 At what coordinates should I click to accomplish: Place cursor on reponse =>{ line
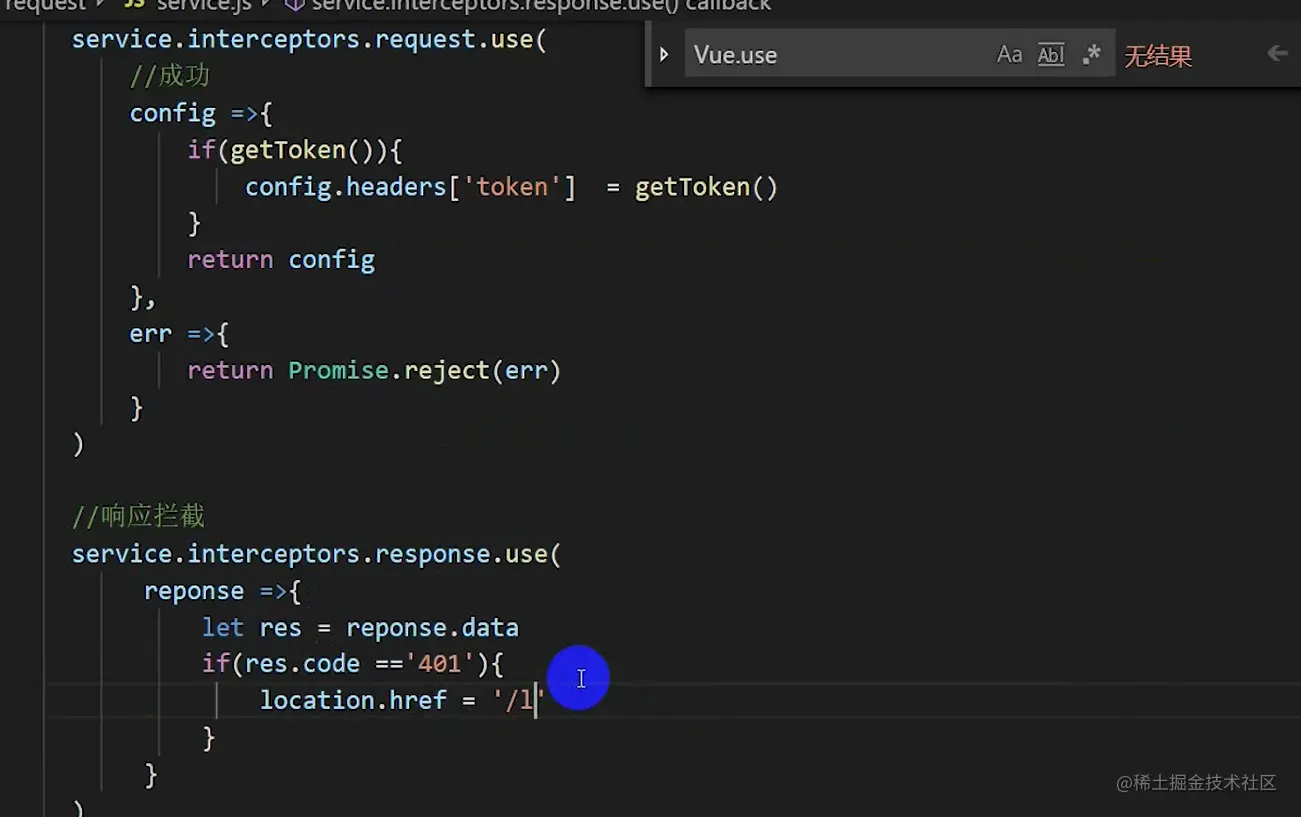pyautogui.click(x=222, y=591)
